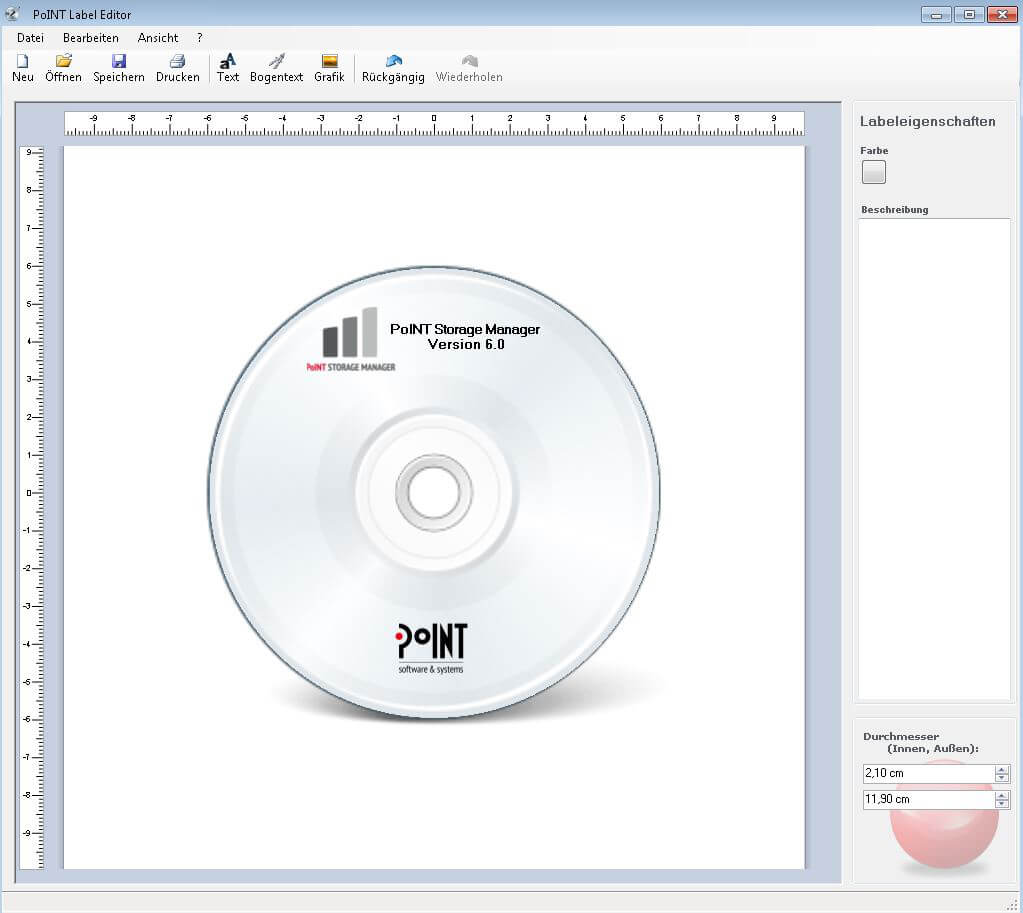Undo last action with Rückgängig
The height and width of the screenshot is (913, 1023).
pos(393,68)
